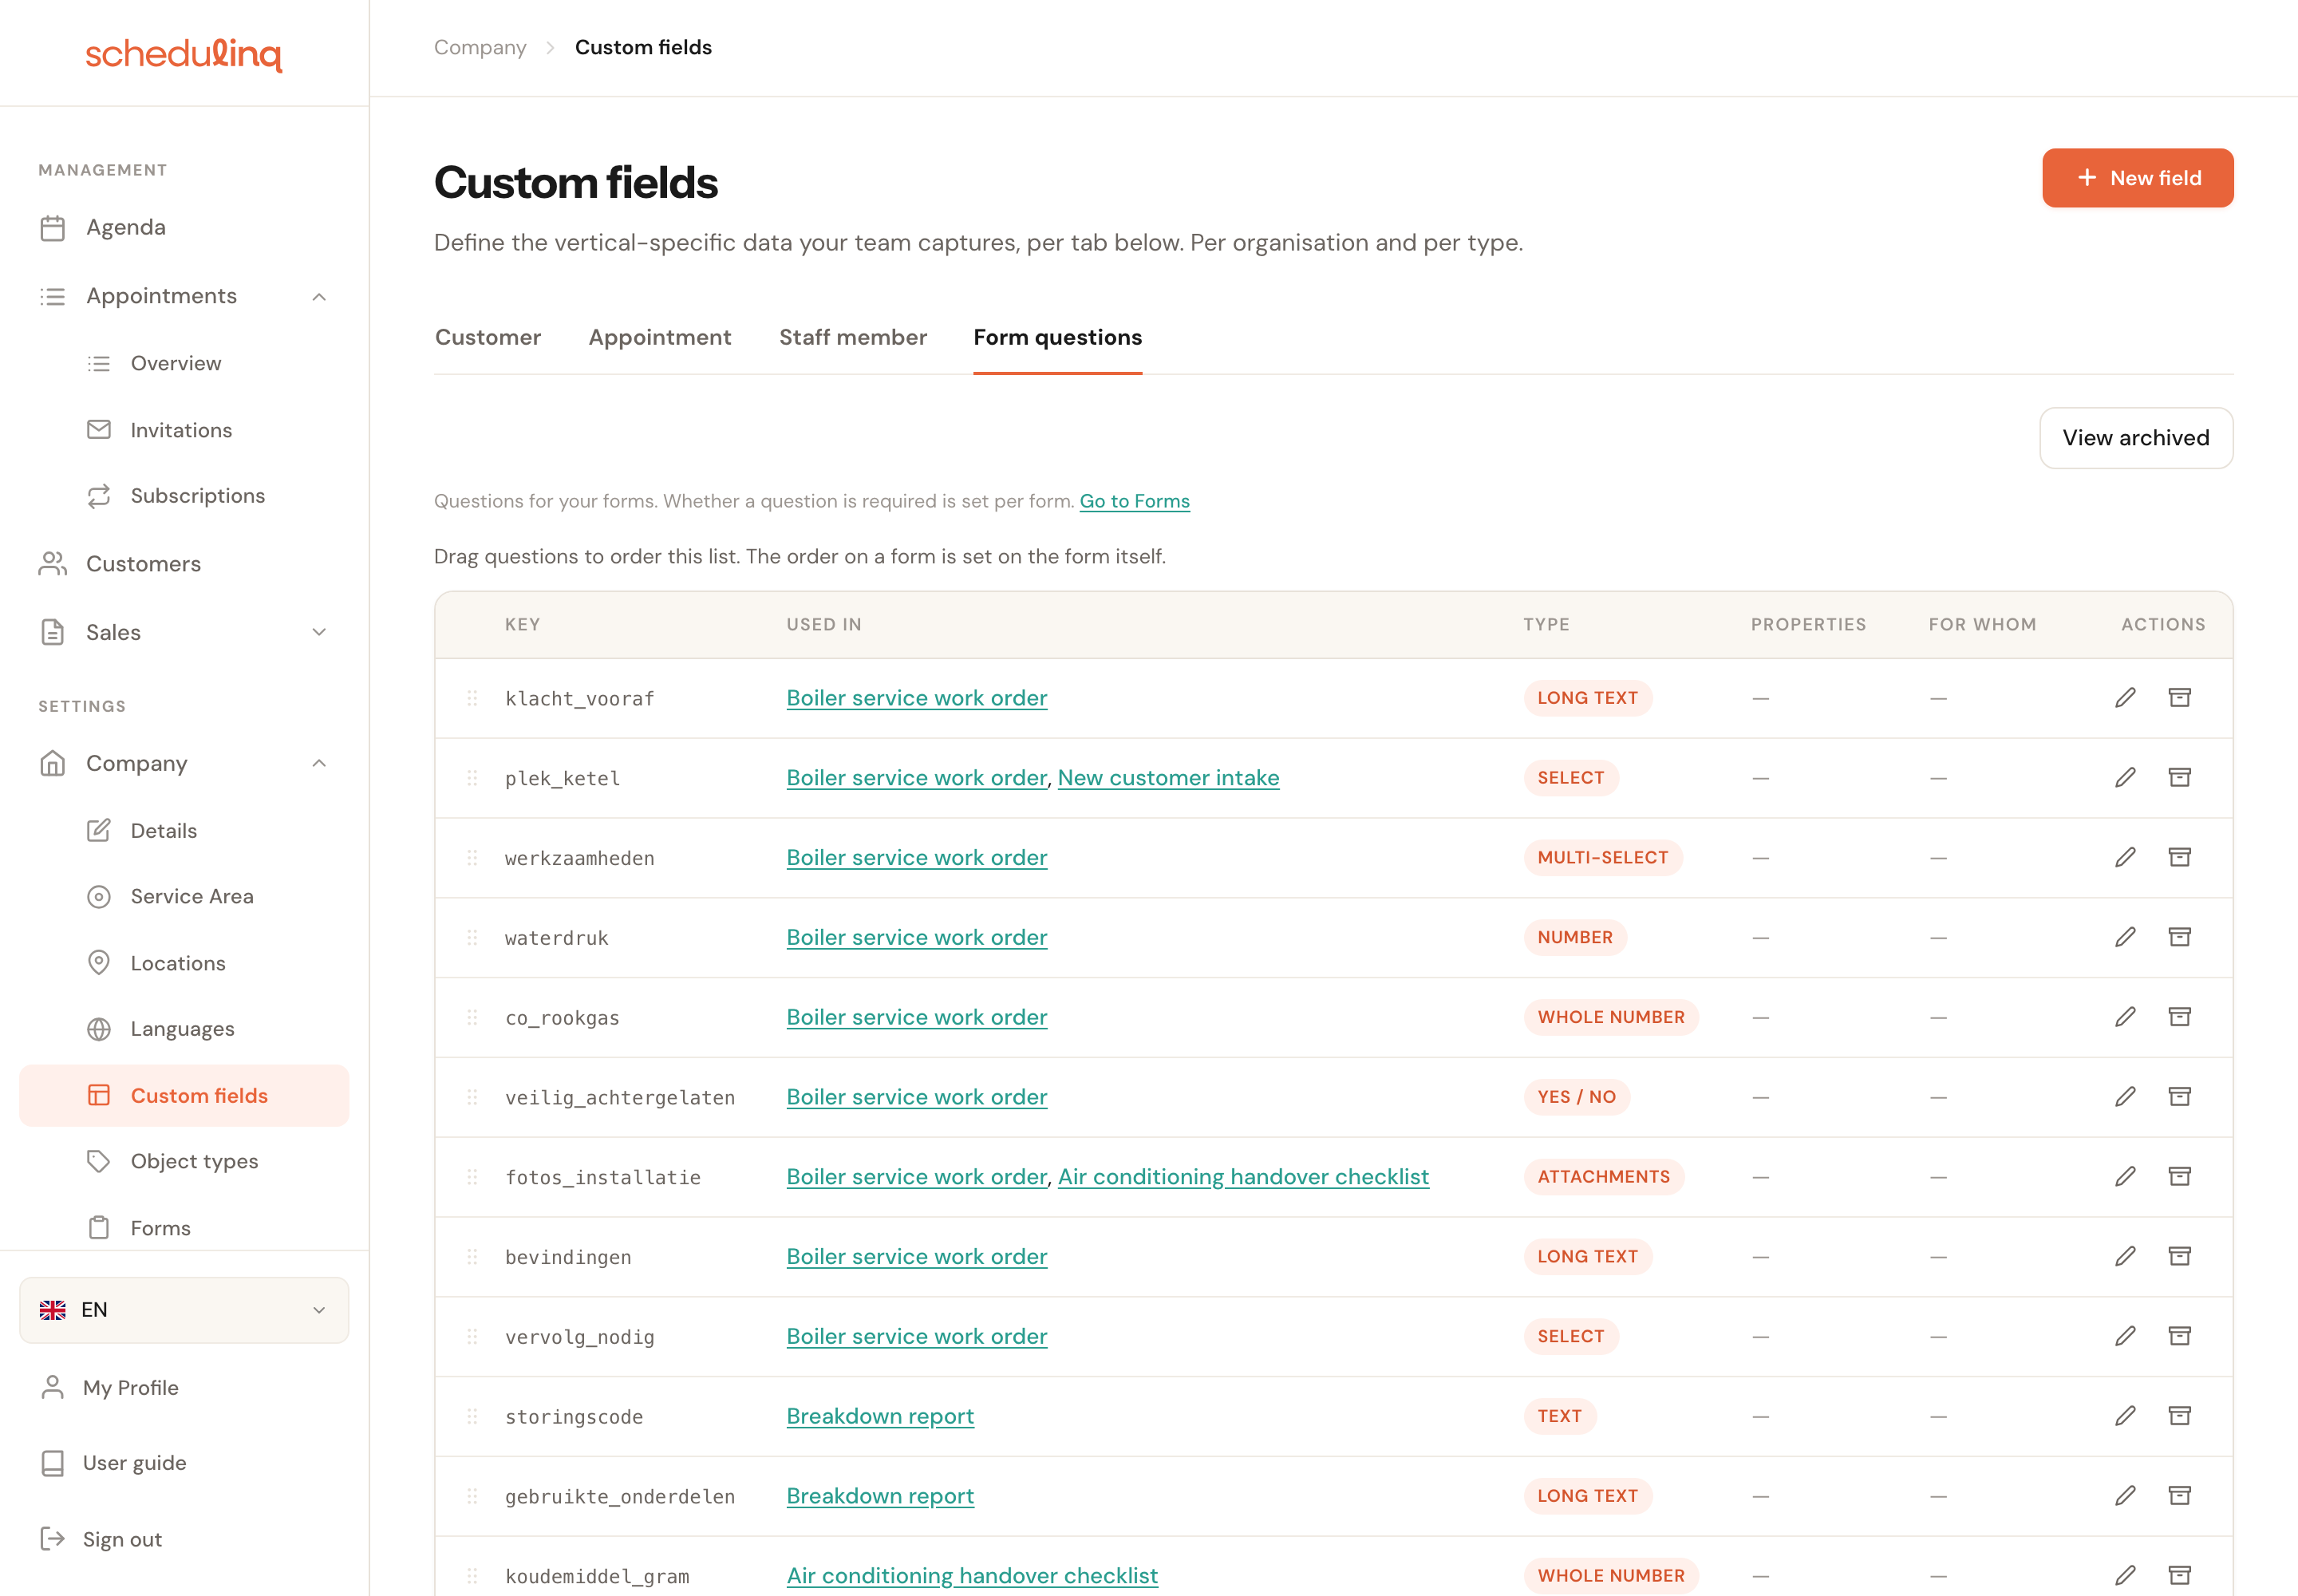
Task: Switch to the Appointment tab
Action: [660, 338]
